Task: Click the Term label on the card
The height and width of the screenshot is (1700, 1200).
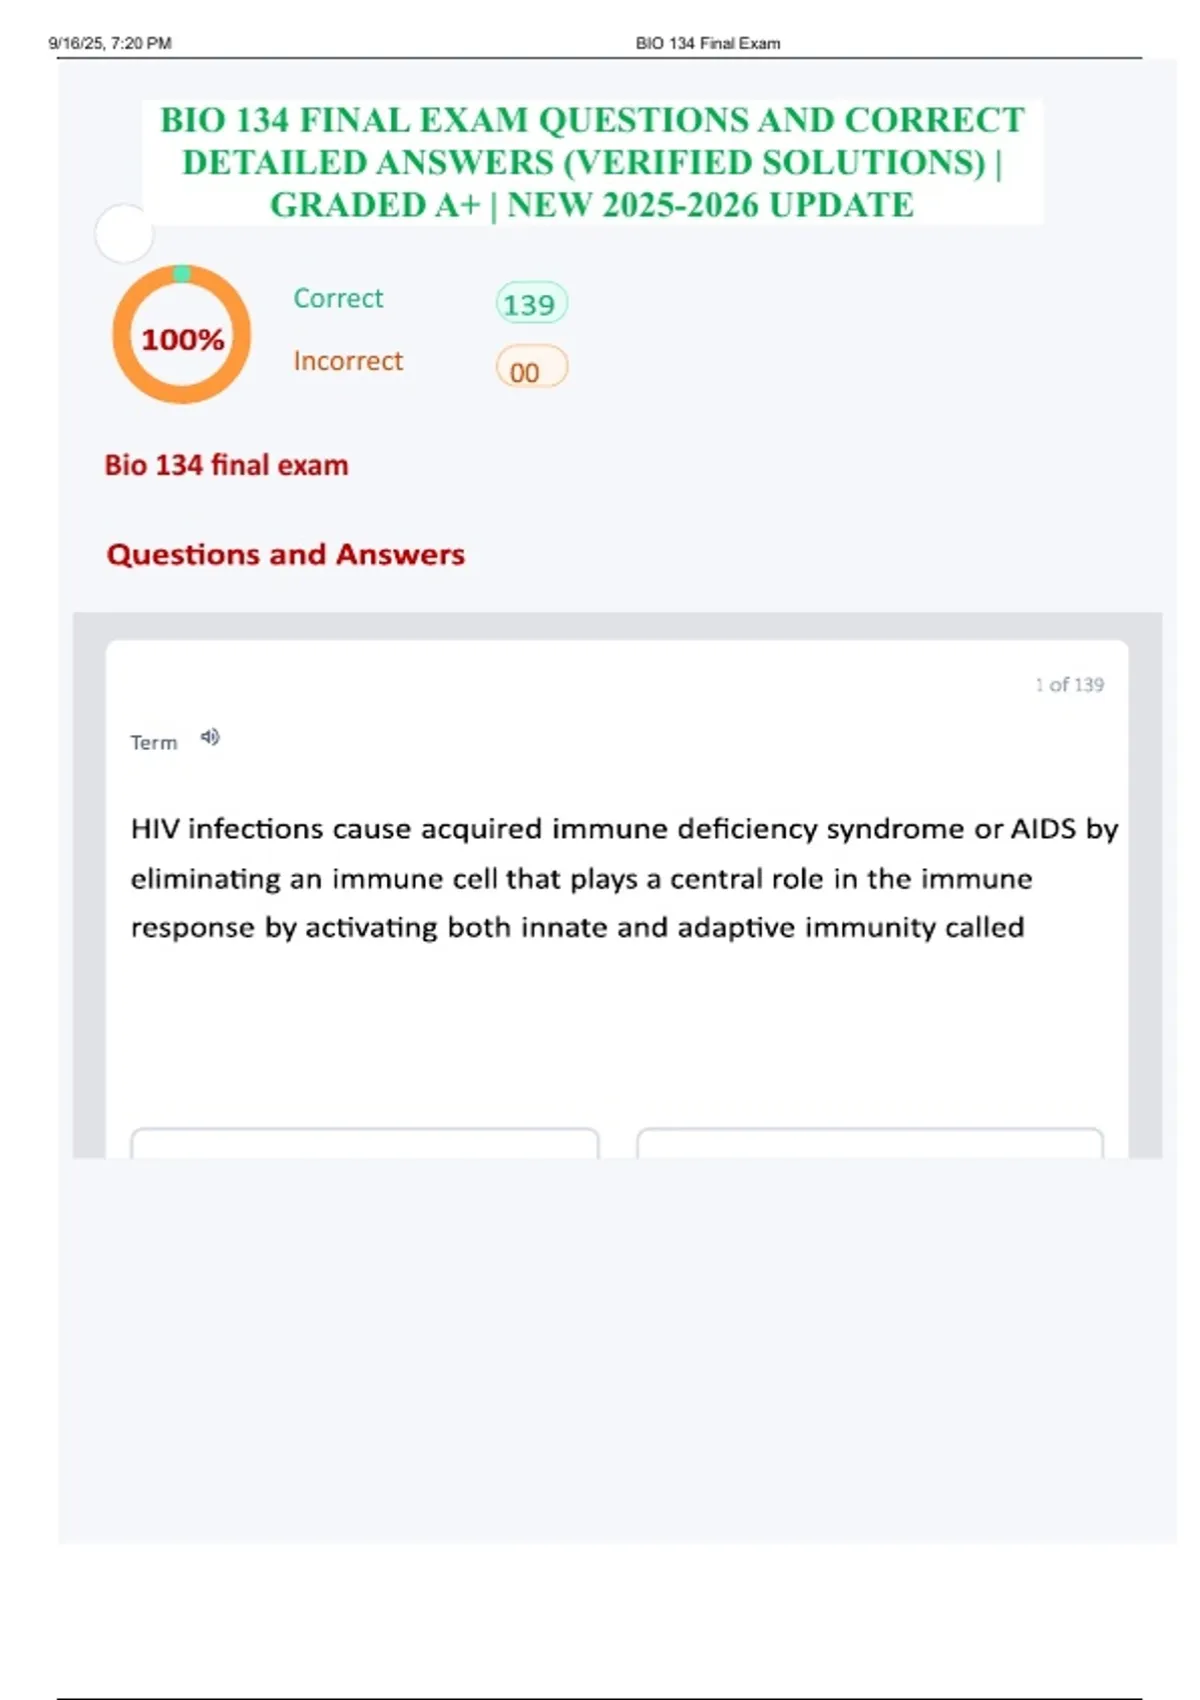Action: coord(153,742)
